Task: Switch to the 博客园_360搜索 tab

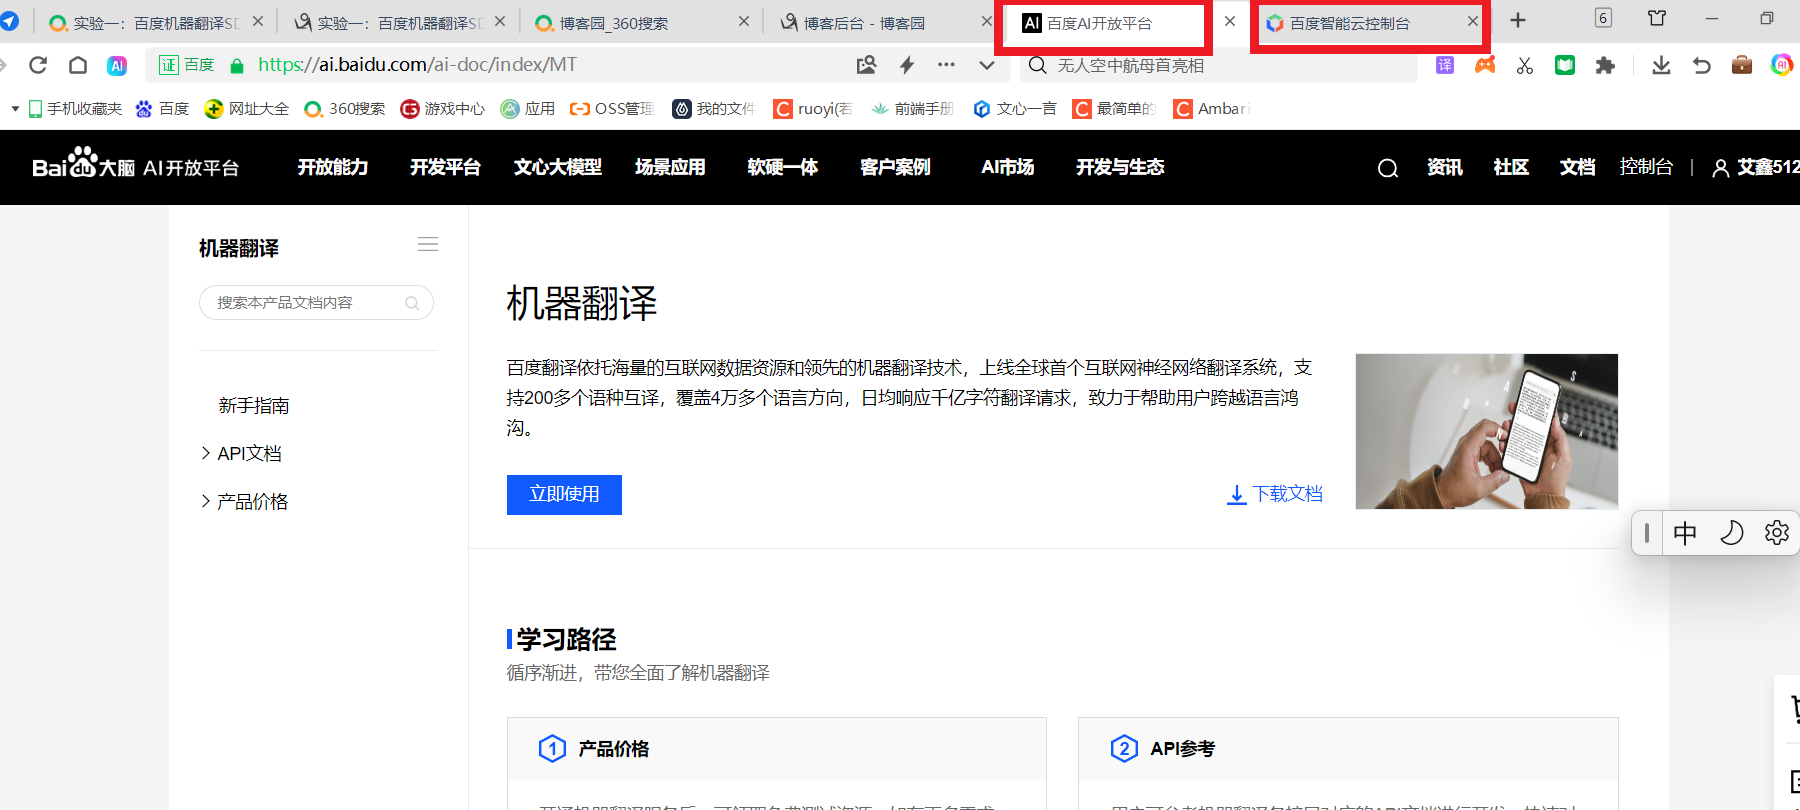Action: point(612,23)
